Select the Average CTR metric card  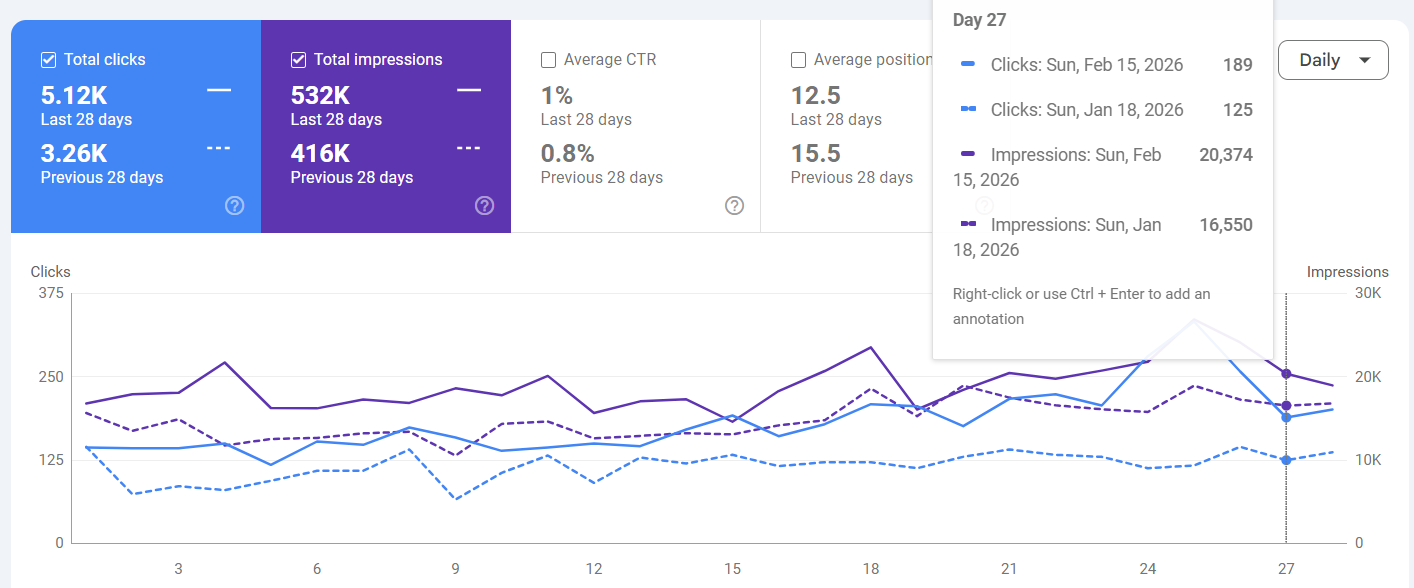click(x=635, y=130)
